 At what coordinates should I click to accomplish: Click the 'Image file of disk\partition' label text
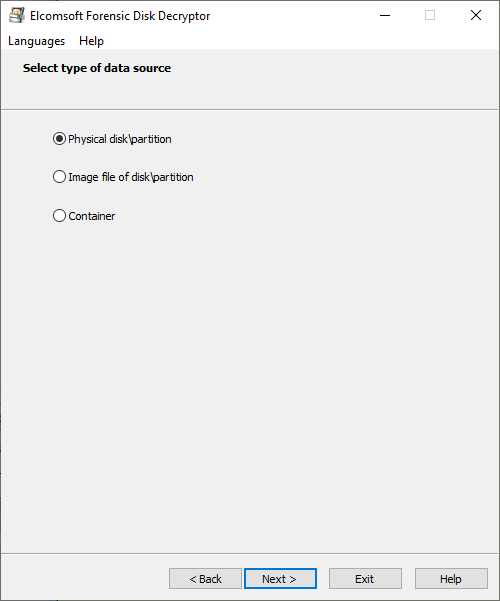(x=131, y=177)
